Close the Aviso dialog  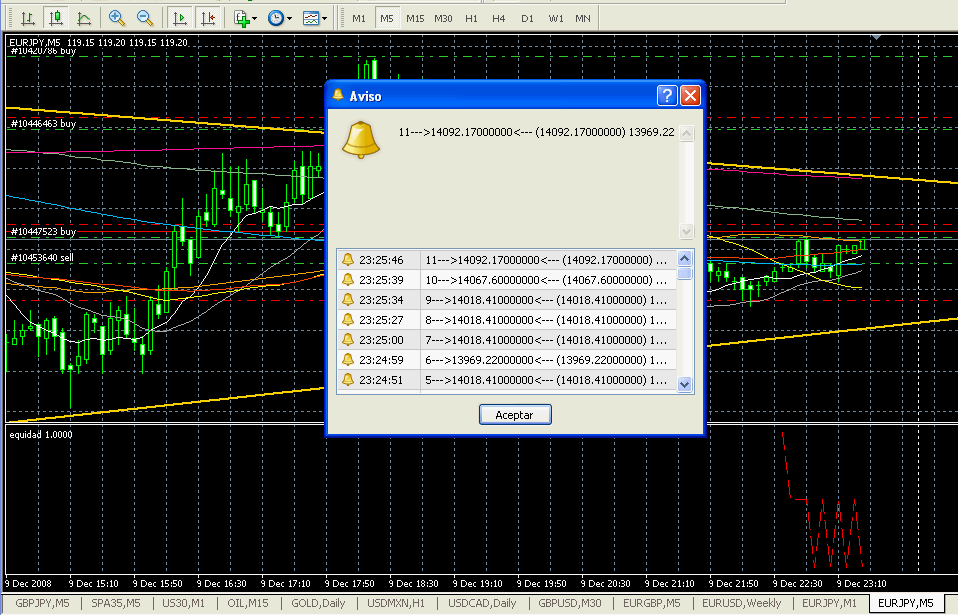click(690, 95)
